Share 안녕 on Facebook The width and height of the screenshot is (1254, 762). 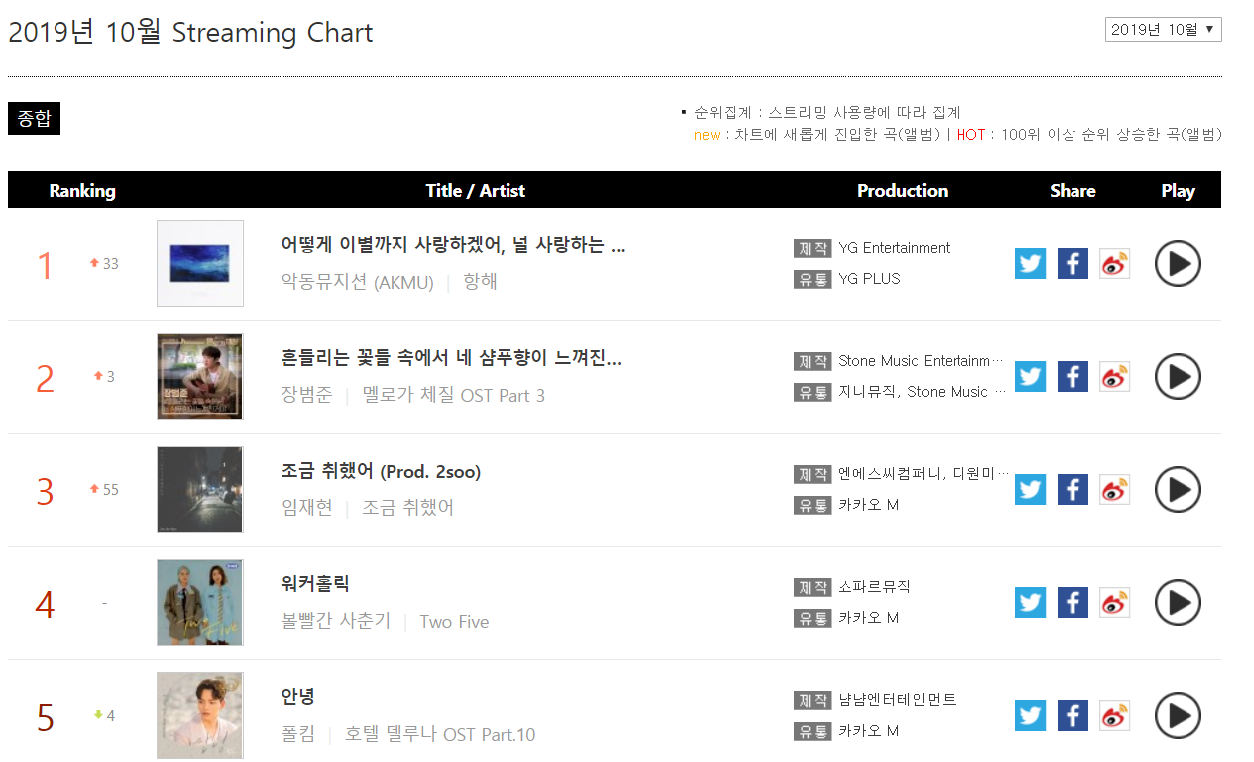(x=1072, y=716)
